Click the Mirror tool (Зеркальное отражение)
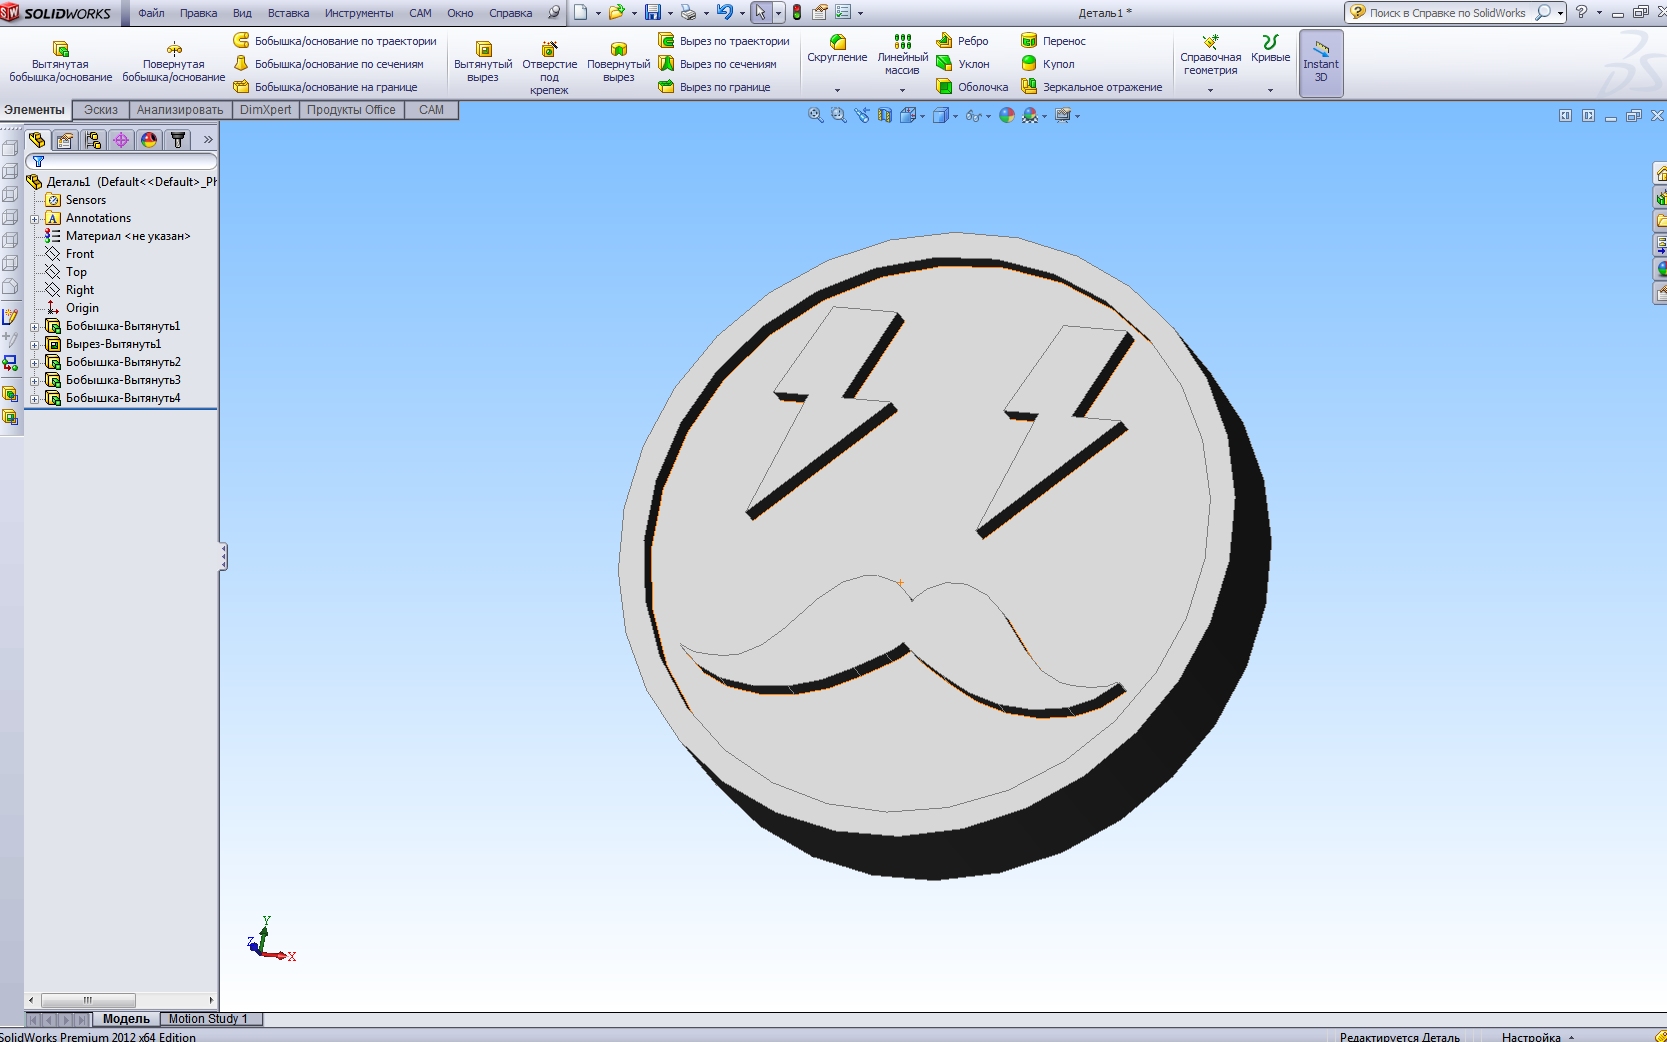Image resolution: width=1667 pixels, height=1042 pixels. [1091, 87]
